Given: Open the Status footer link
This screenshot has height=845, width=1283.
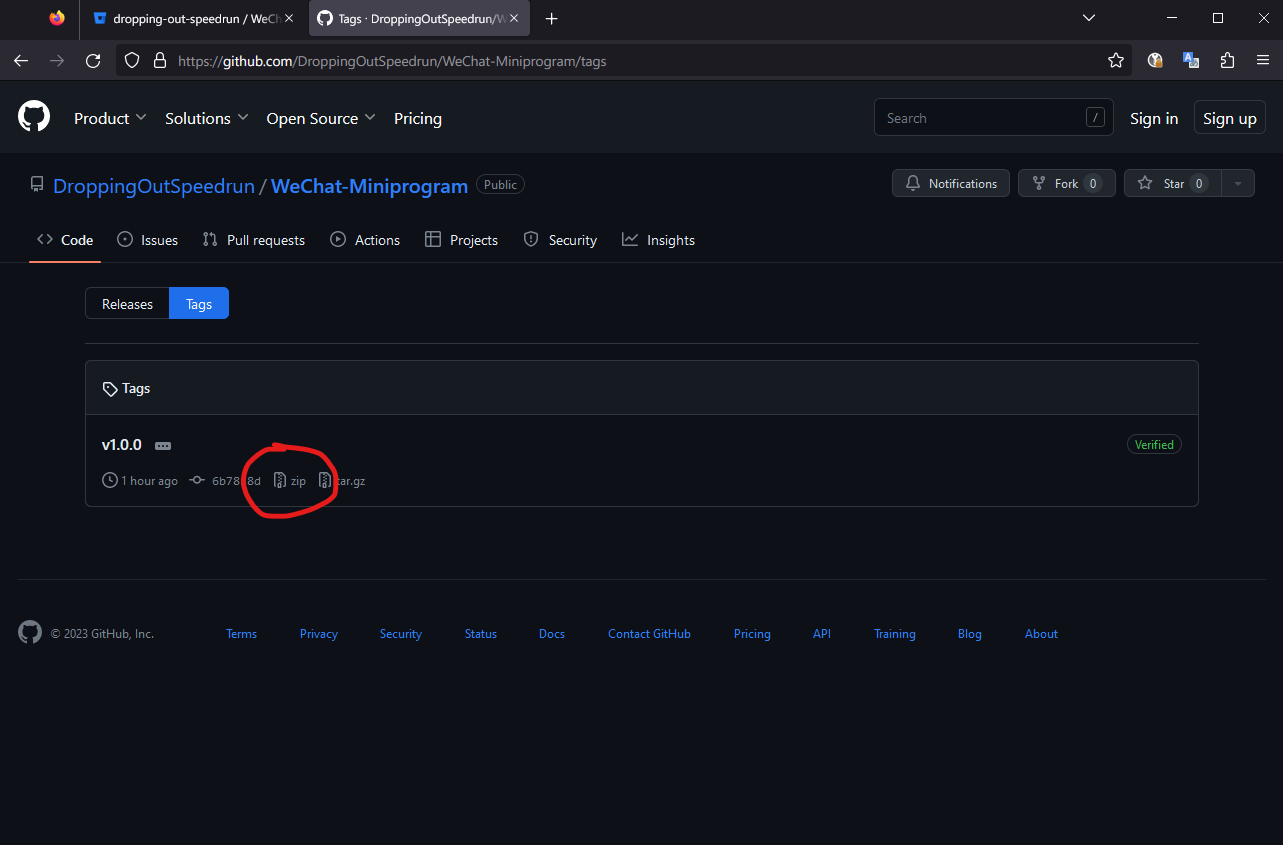Looking at the screenshot, I should click(x=481, y=634).
